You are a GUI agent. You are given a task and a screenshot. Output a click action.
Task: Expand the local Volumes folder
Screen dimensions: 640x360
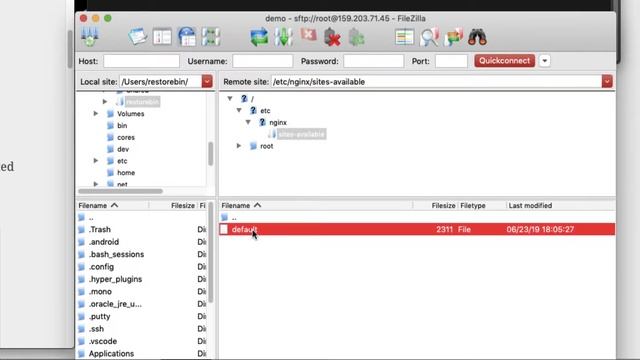(96, 113)
